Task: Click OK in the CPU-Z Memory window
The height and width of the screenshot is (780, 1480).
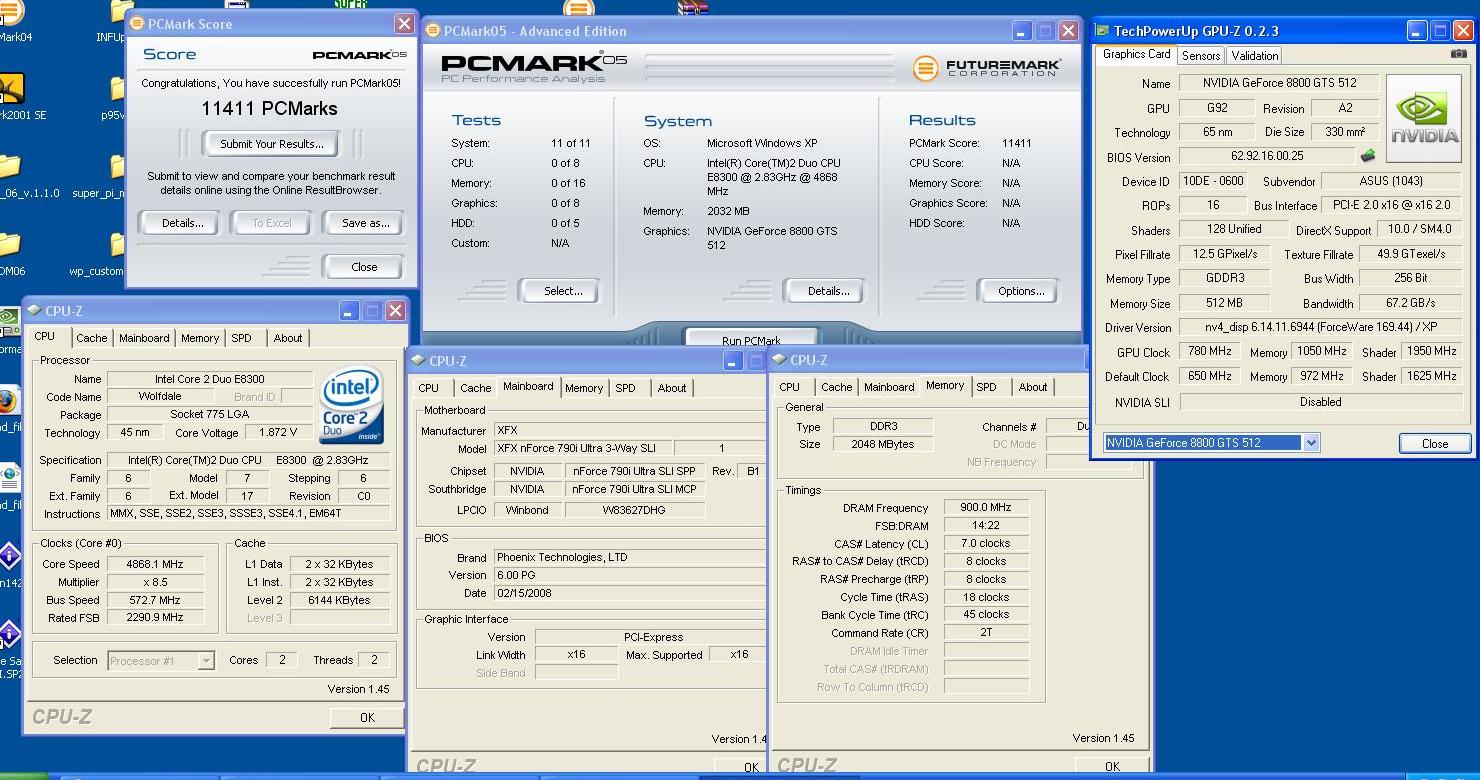Action: pos(1112,766)
